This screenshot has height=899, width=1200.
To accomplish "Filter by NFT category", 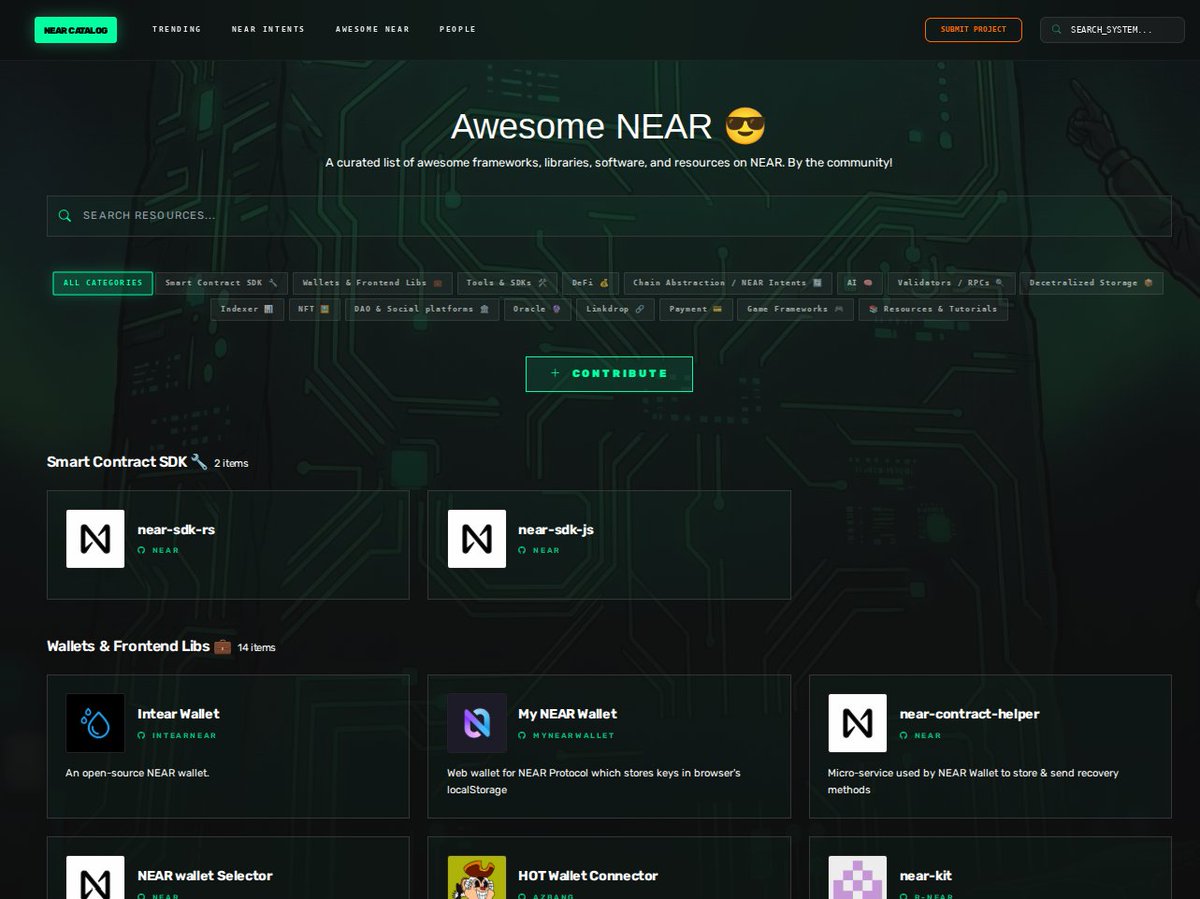I will pos(315,309).
